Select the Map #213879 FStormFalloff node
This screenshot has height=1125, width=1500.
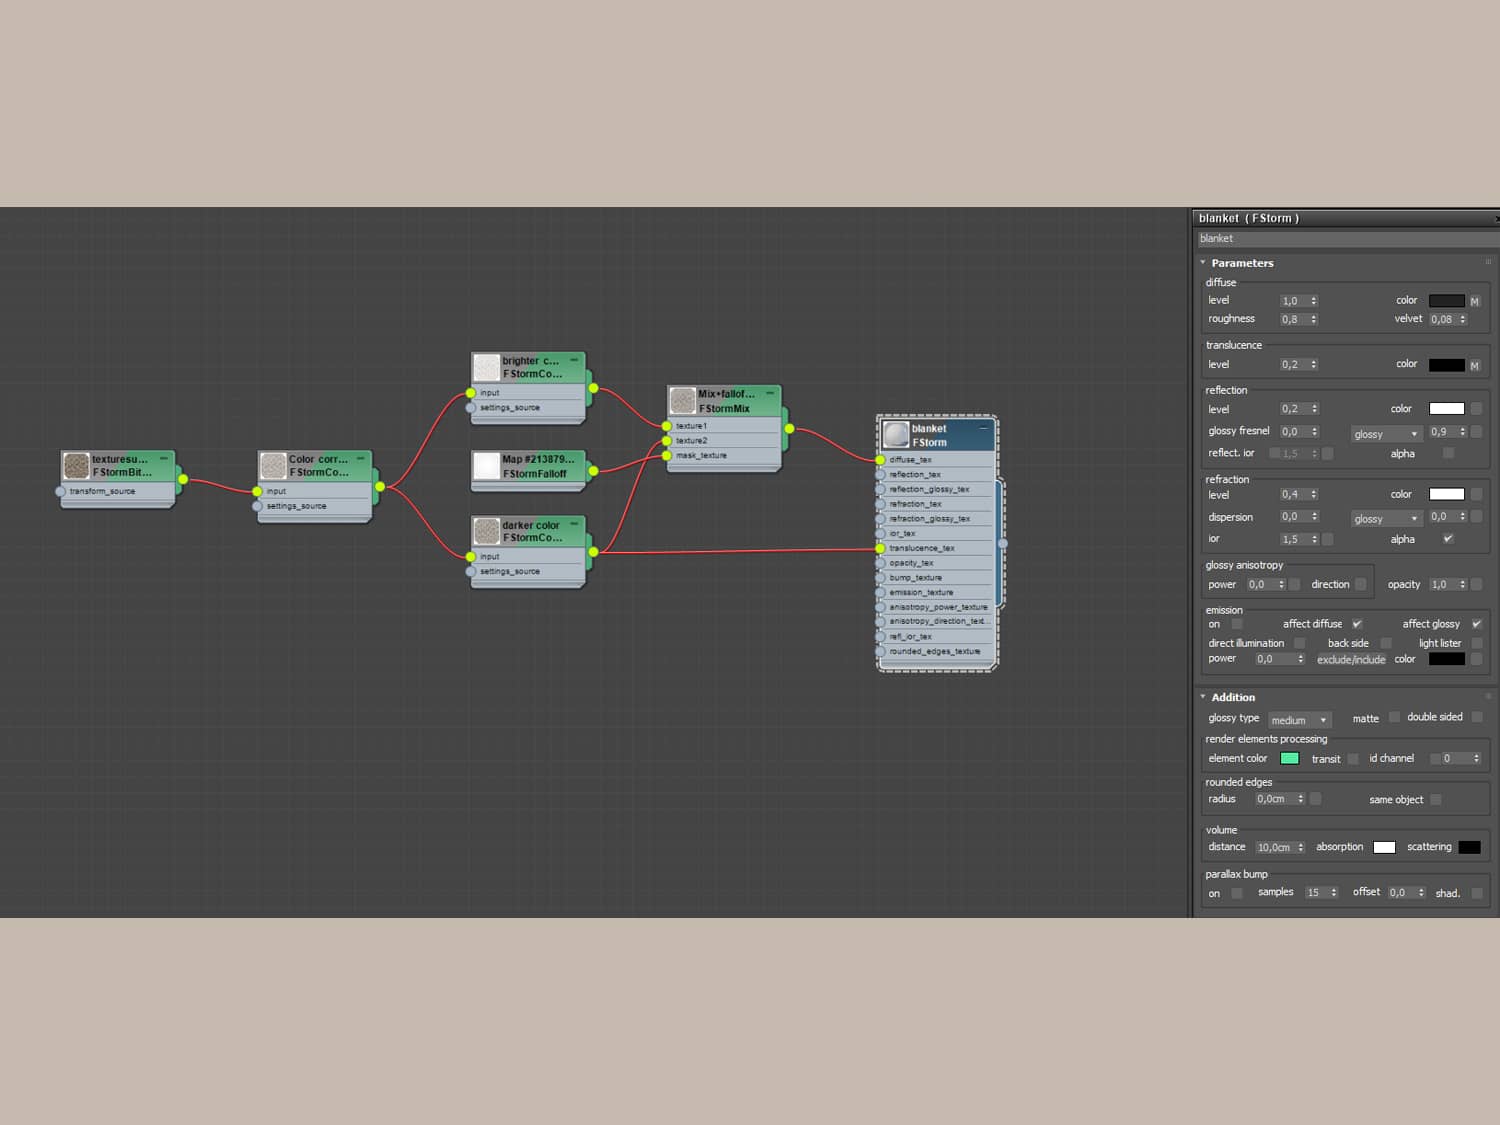pos(528,470)
